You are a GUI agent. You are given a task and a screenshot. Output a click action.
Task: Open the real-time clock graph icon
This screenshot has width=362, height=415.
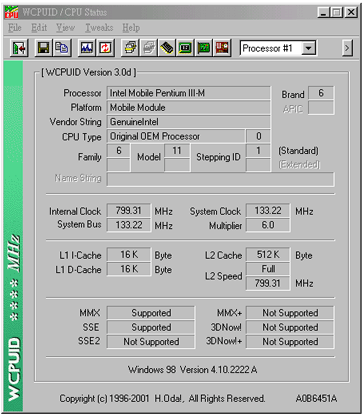(x=87, y=48)
